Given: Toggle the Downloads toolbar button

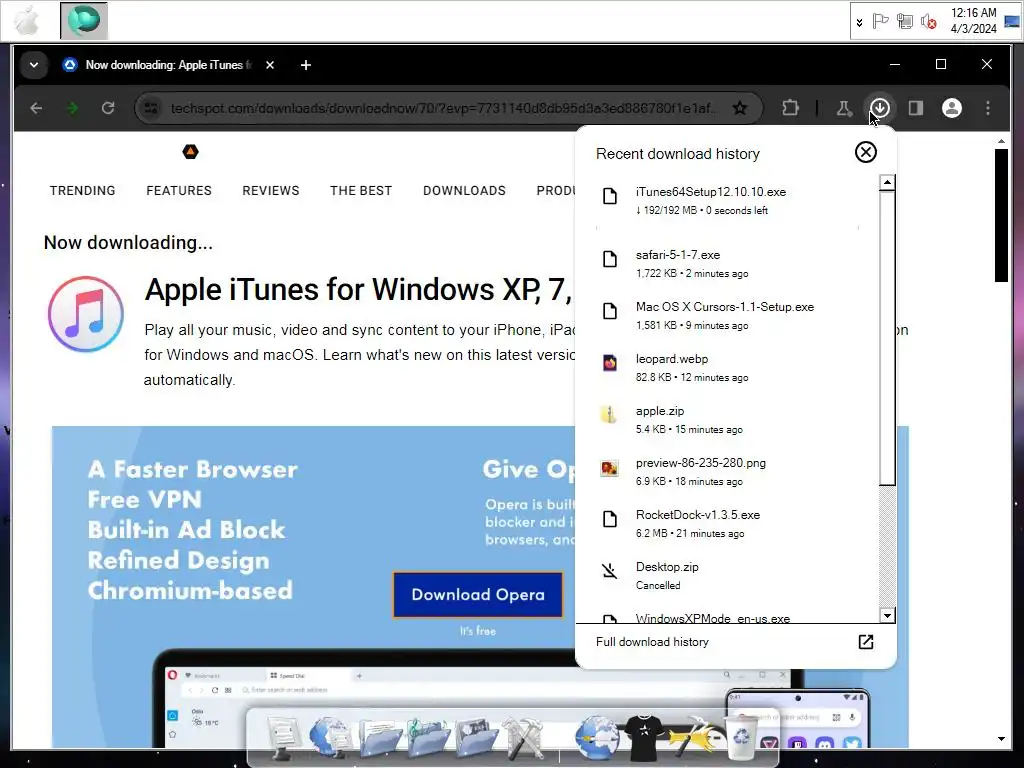Looking at the screenshot, I should [880, 108].
